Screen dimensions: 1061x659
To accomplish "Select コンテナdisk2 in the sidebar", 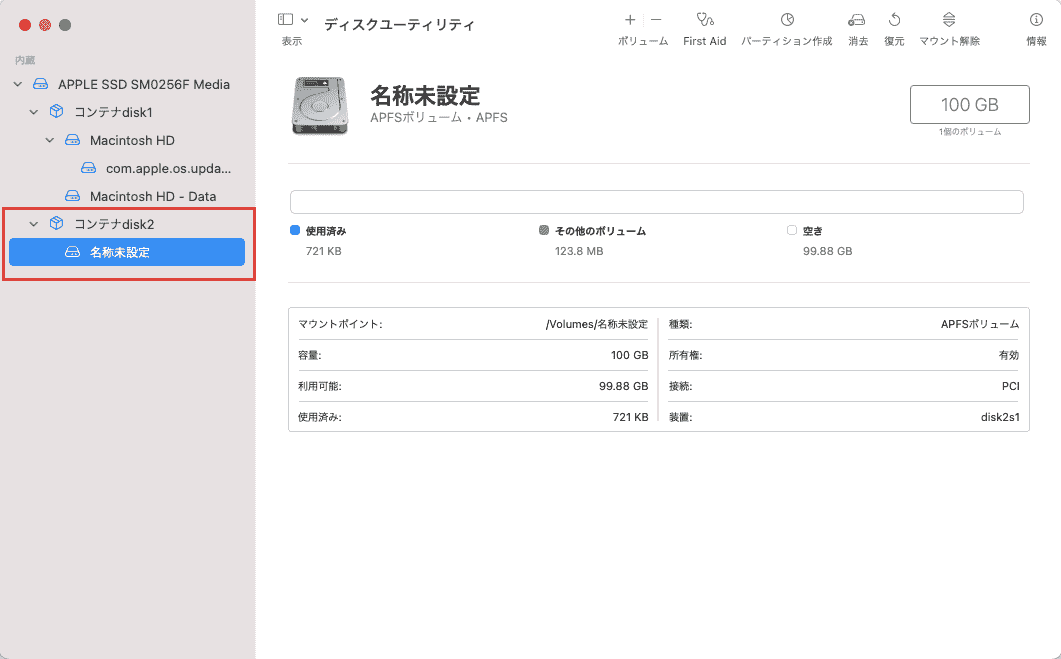I will coord(114,224).
